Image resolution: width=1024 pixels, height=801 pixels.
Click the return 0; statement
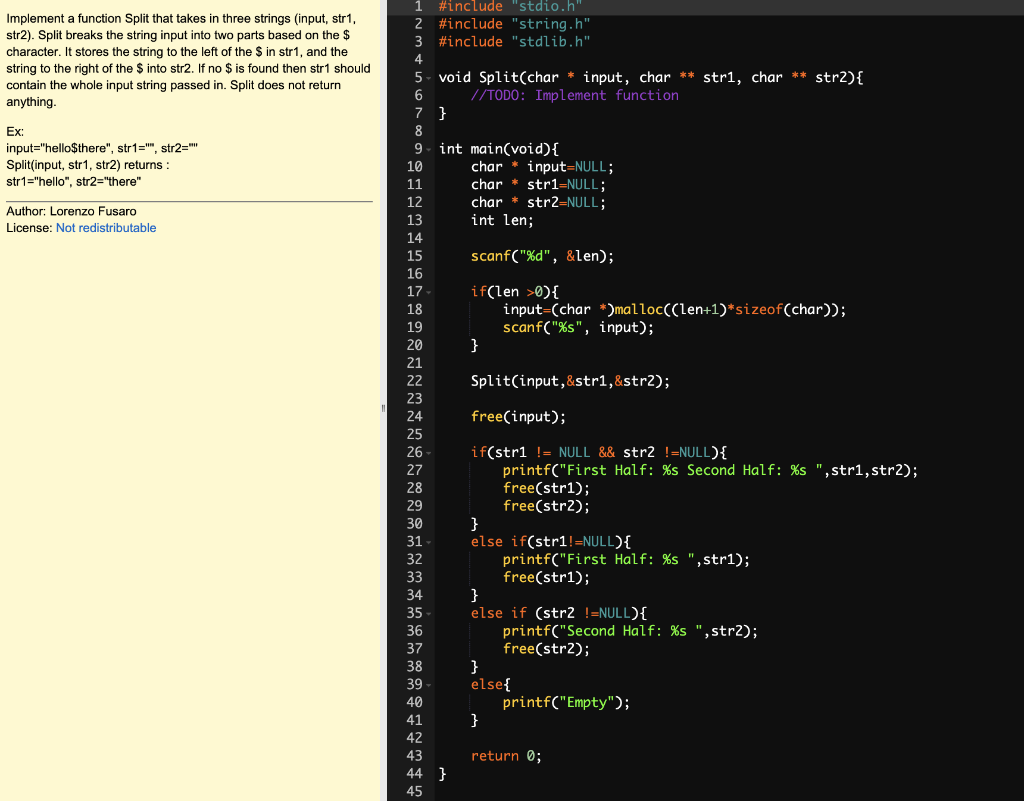click(x=506, y=756)
